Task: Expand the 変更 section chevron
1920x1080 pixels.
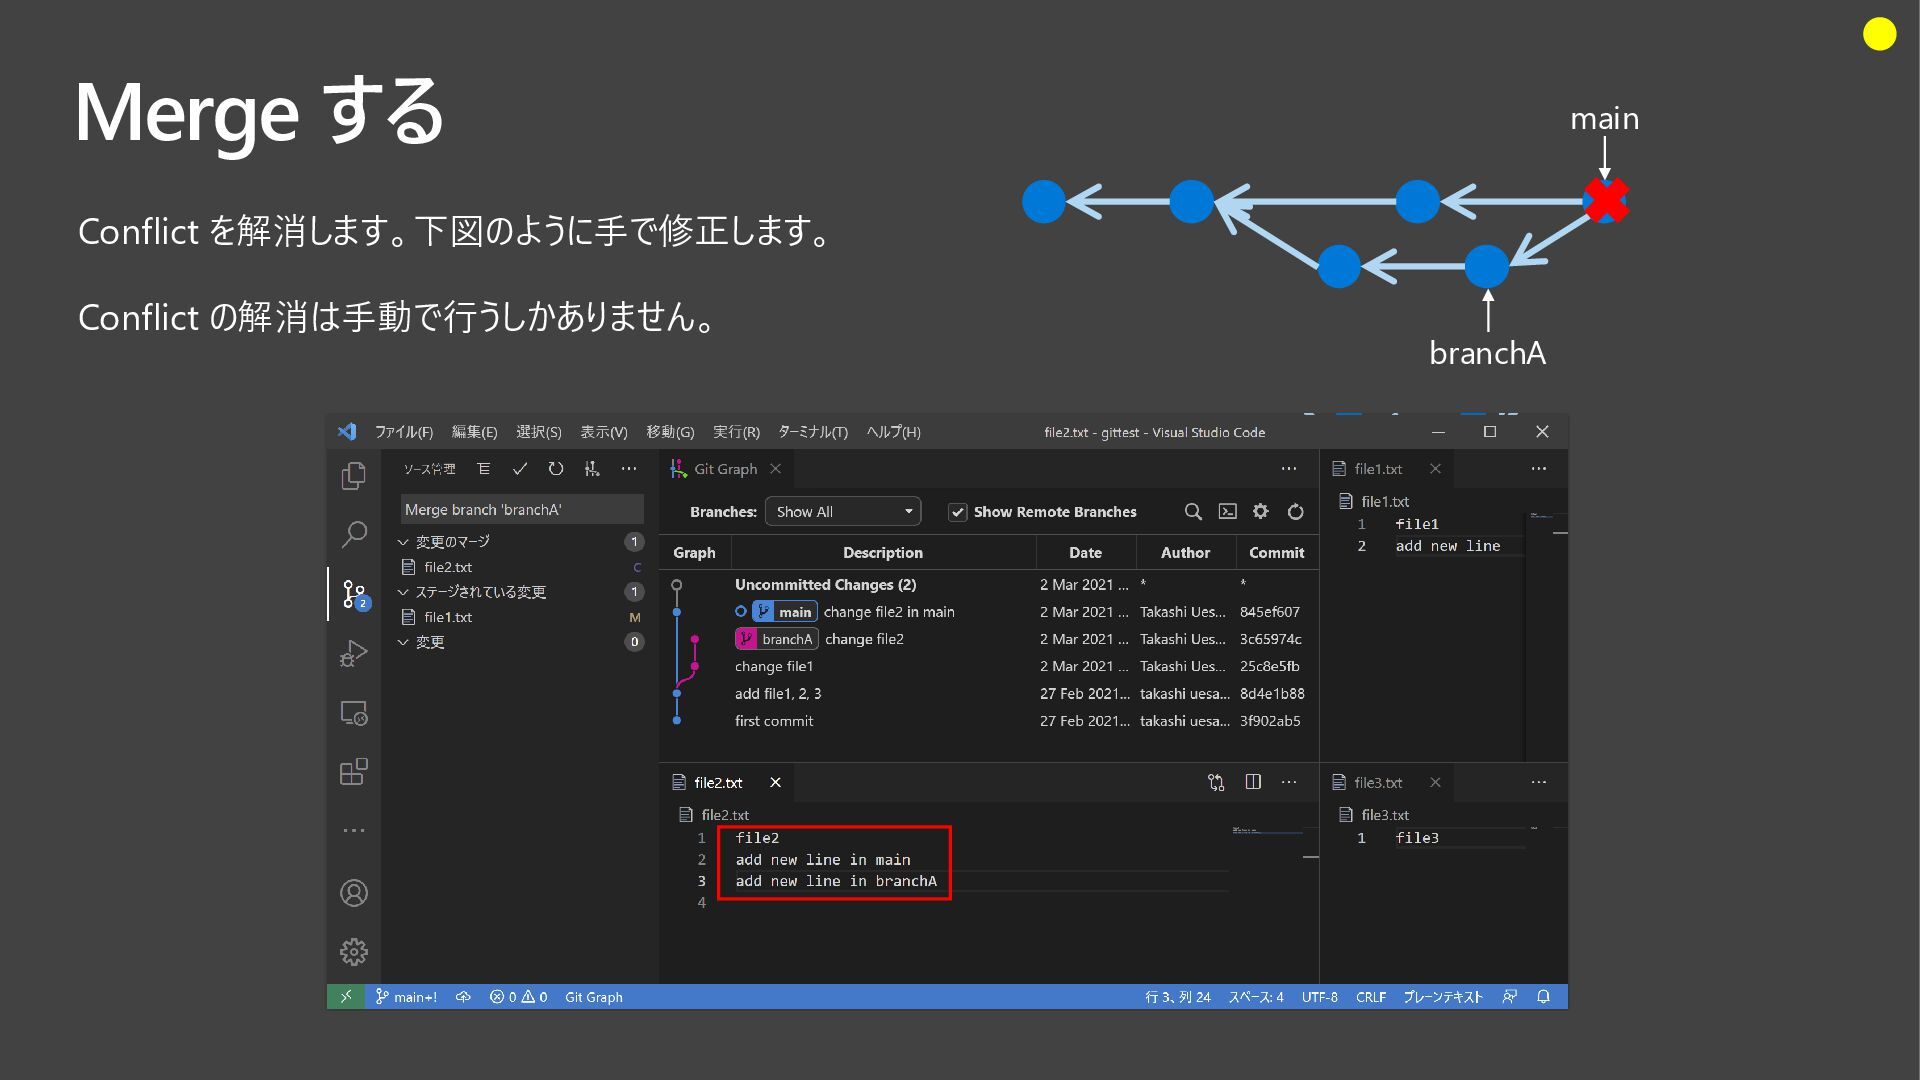Action: 404,642
